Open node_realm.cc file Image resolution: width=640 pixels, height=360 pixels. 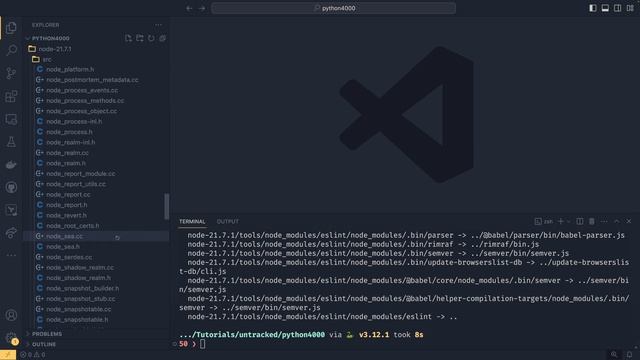(x=67, y=153)
